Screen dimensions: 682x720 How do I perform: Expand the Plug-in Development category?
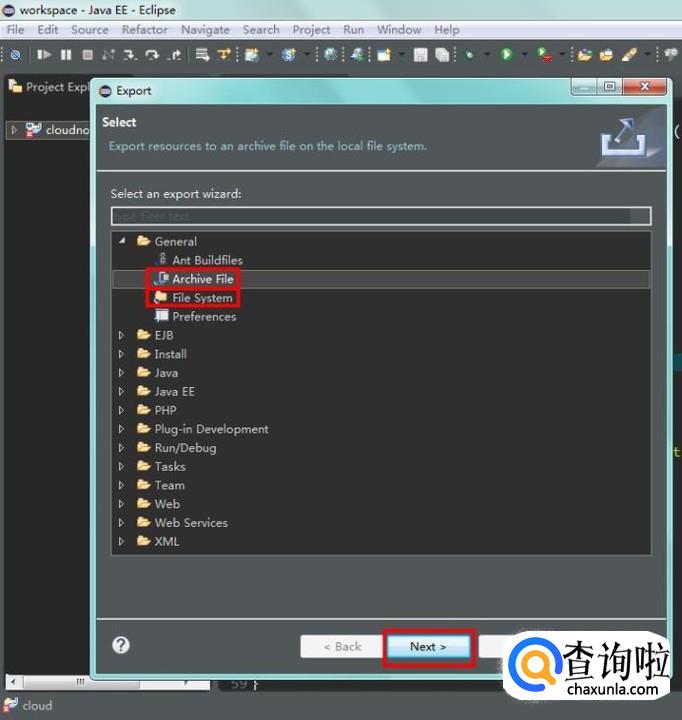pos(121,429)
